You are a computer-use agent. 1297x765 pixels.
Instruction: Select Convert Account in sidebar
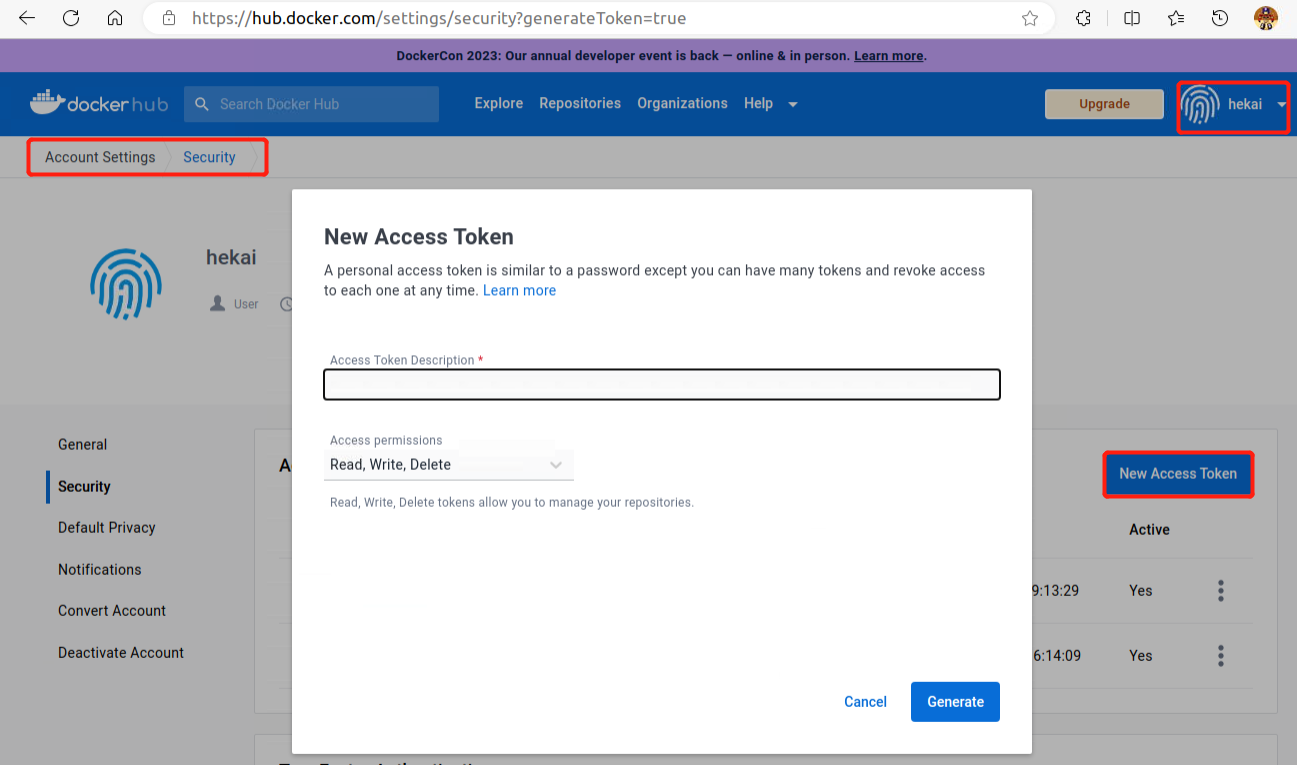point(112,611)
